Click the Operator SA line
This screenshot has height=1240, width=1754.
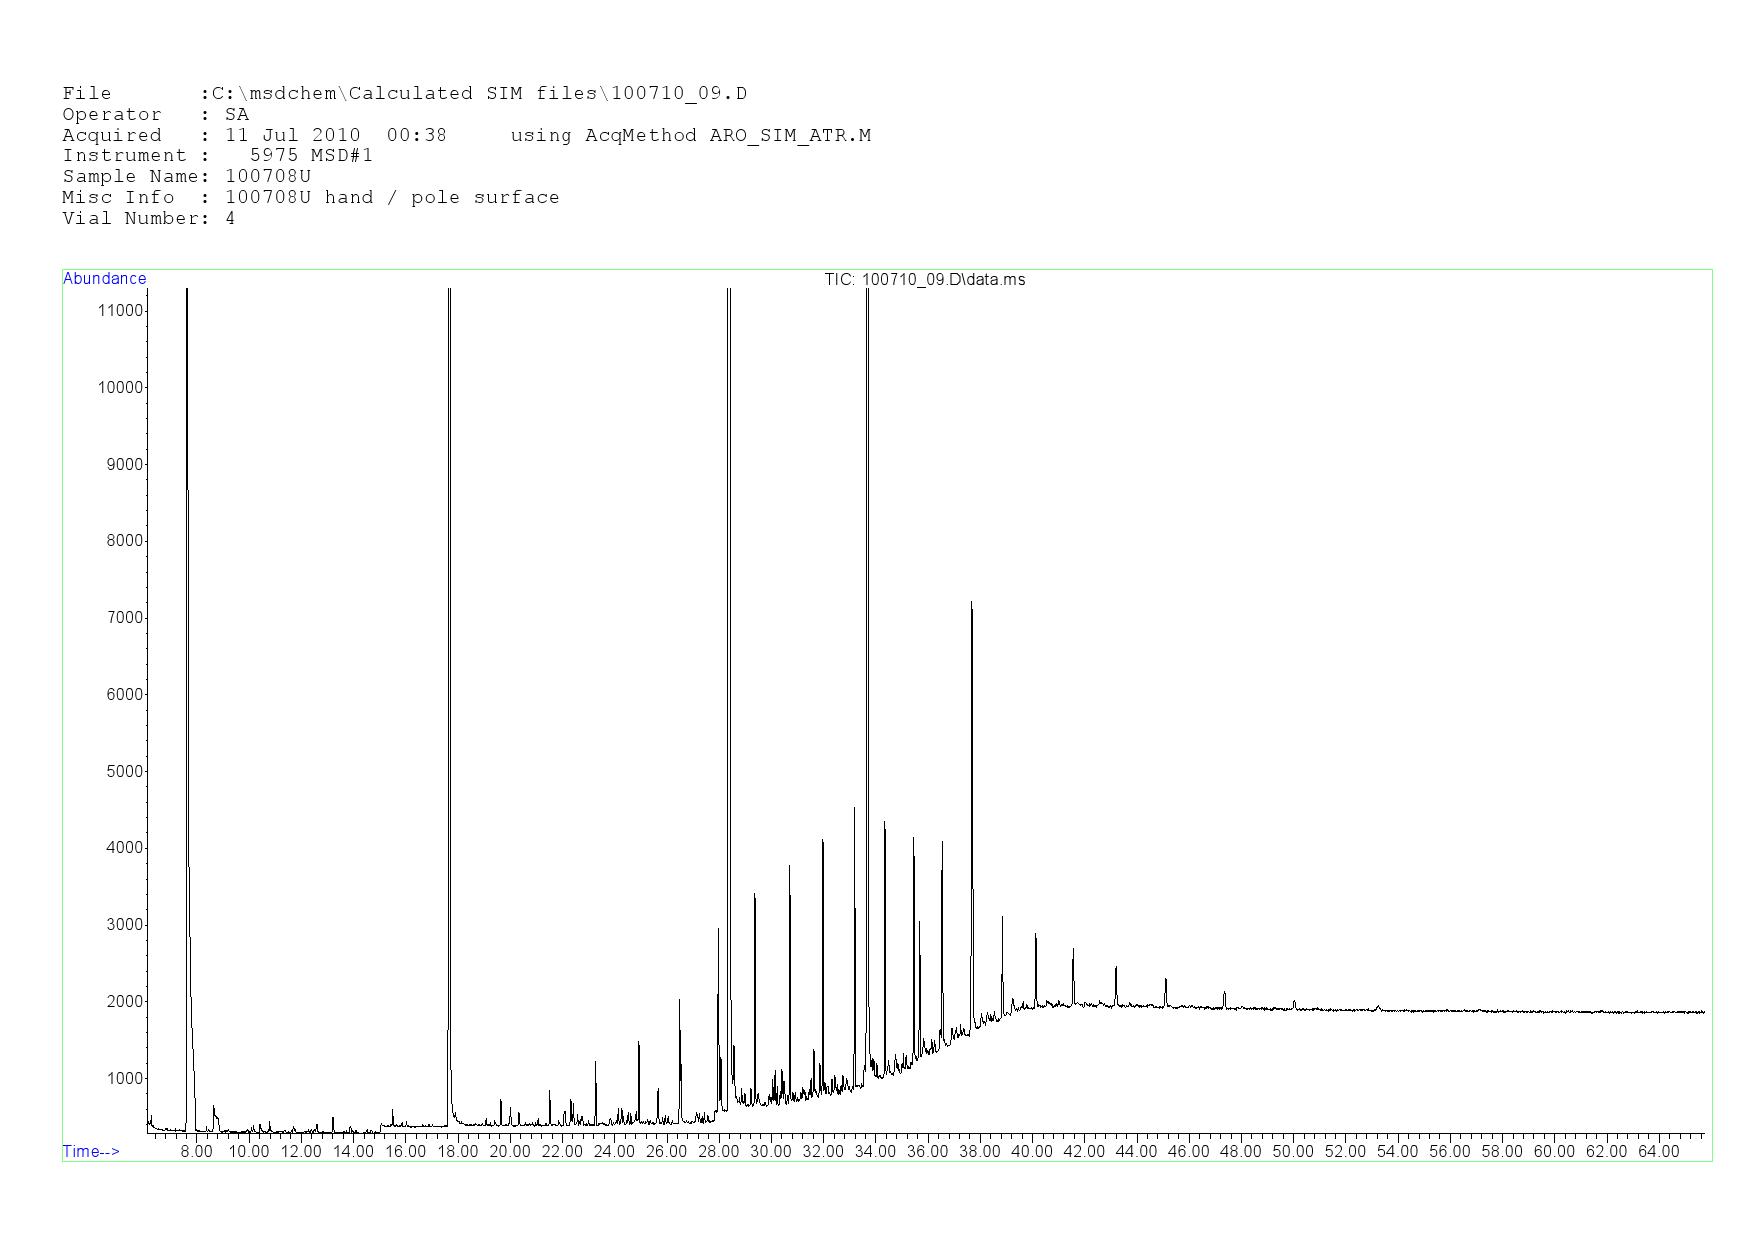pyautogui.click(x=156, y=115)
